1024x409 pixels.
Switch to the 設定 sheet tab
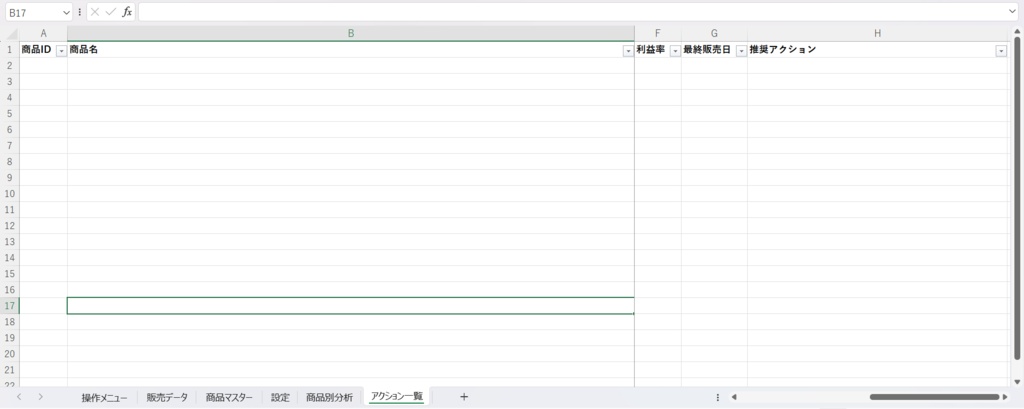click(280, 397)
